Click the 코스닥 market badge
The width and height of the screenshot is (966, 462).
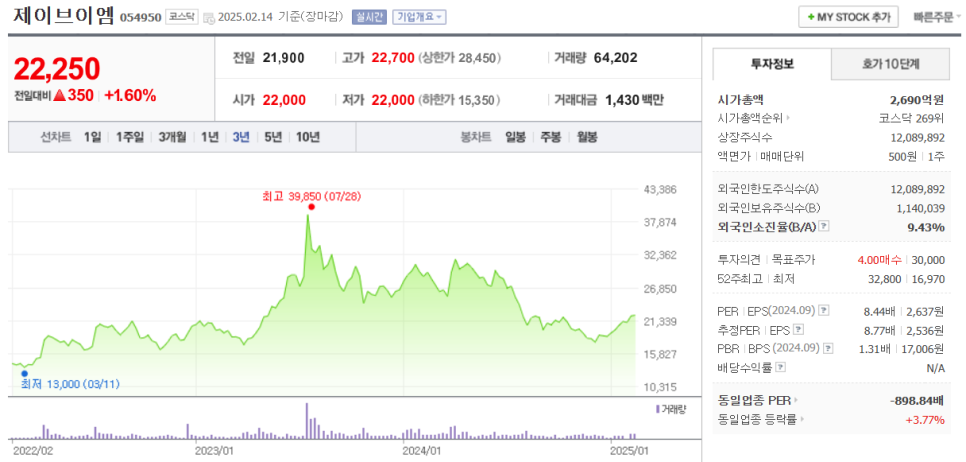pos(182,17)
